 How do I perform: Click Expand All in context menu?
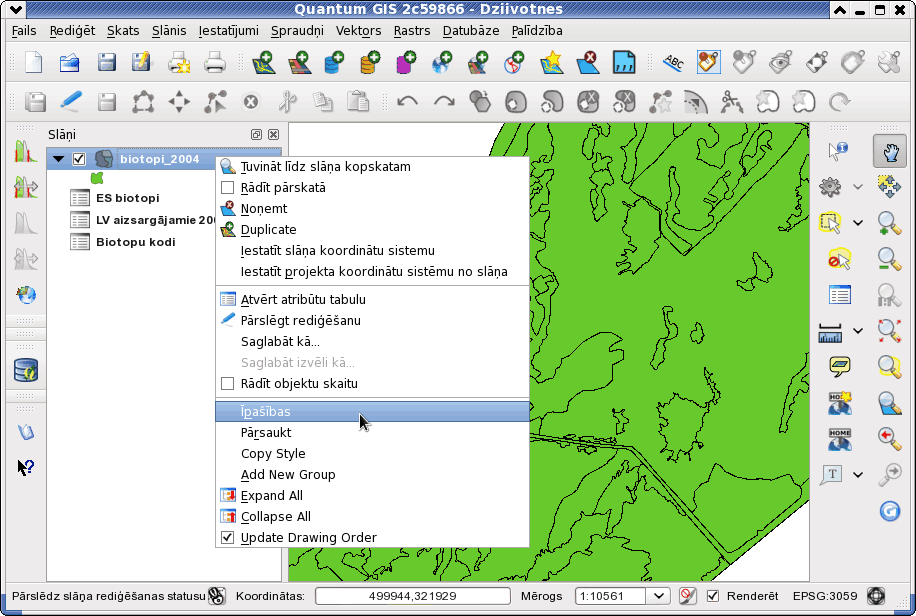[x=372, y=496]
